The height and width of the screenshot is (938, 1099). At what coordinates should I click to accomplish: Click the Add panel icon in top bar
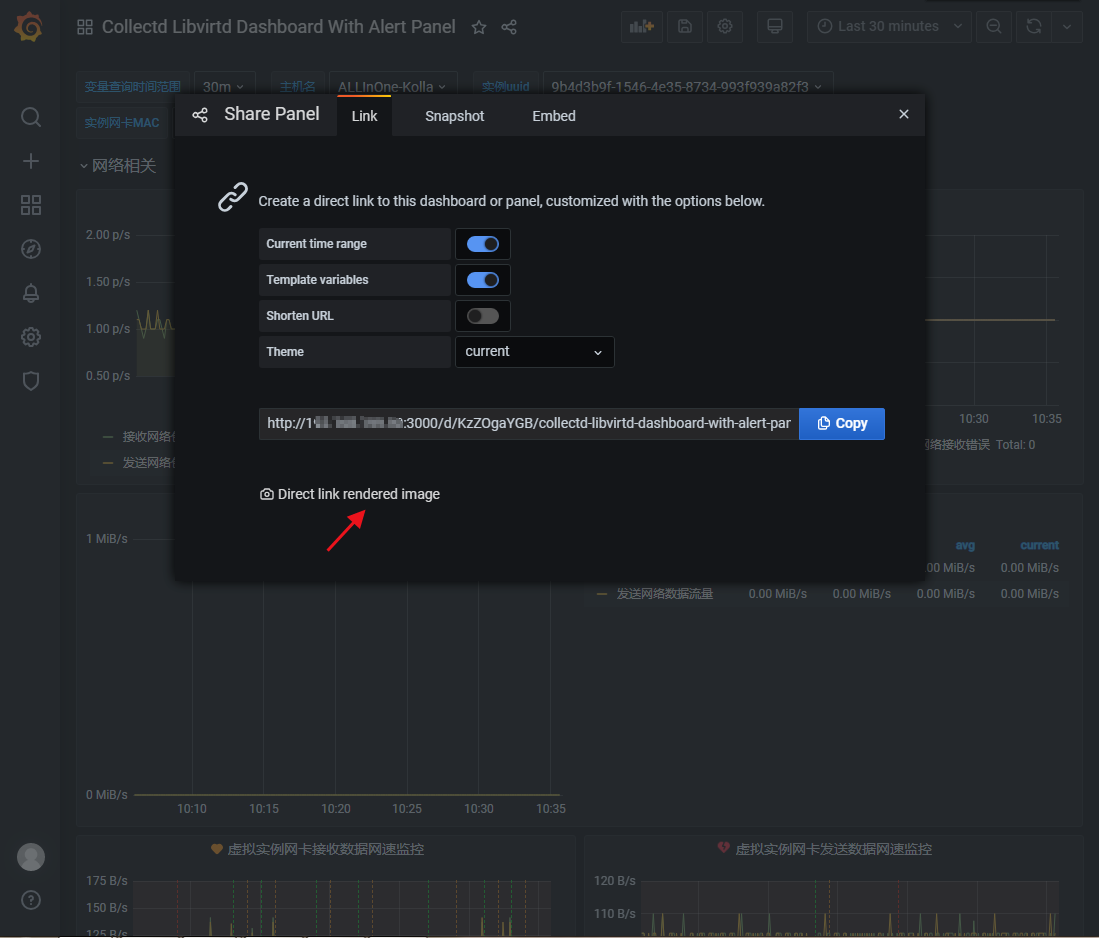(x=641, y=26)
